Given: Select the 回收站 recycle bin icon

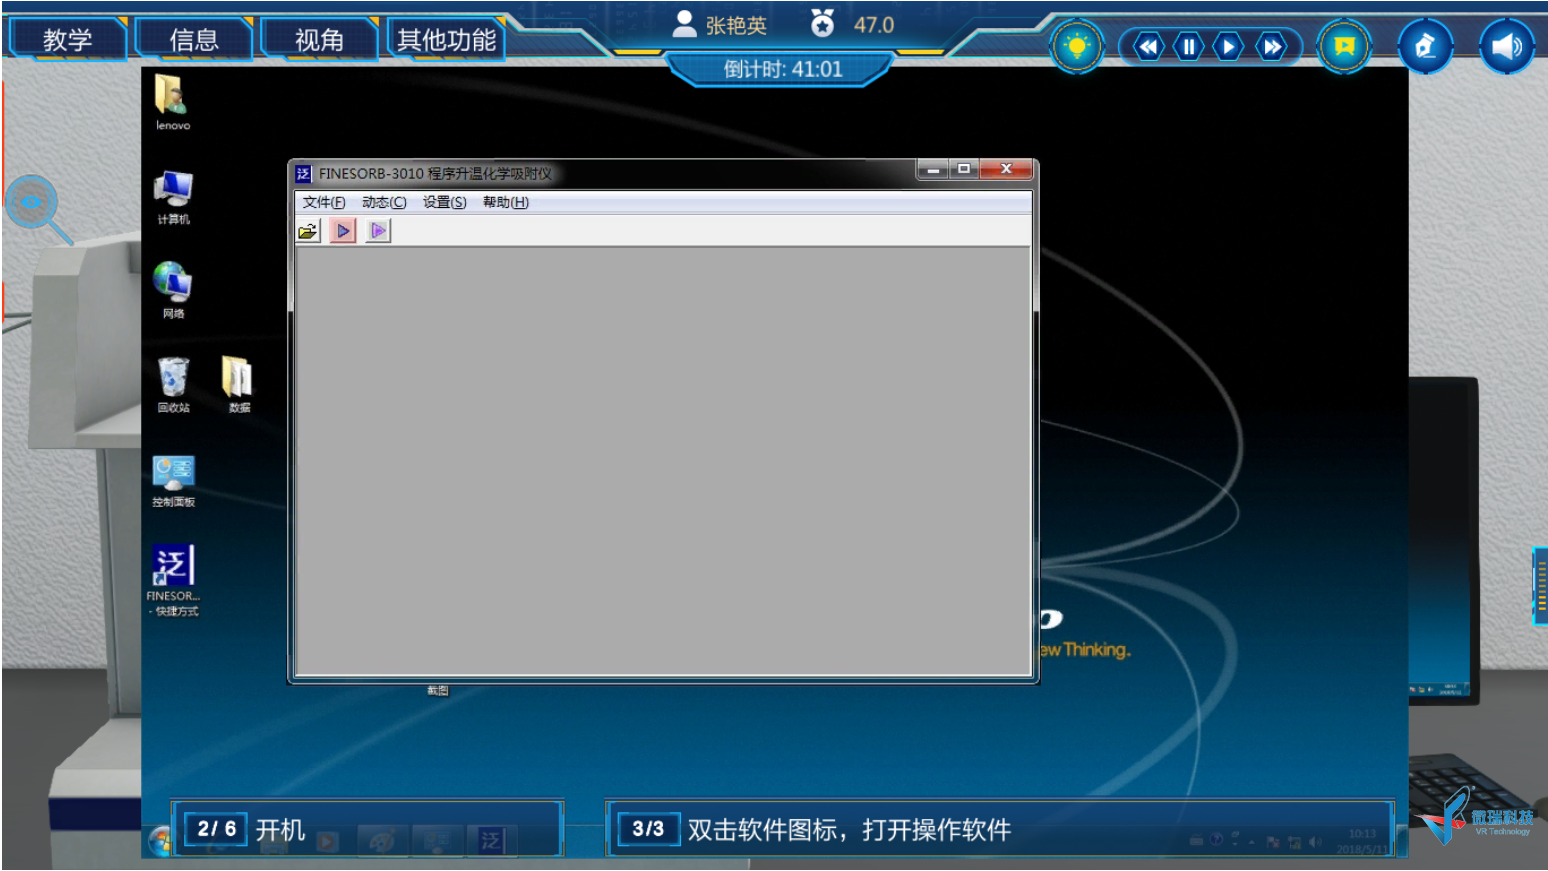Looking at the screenshot, I should click(x=173, y=385).
